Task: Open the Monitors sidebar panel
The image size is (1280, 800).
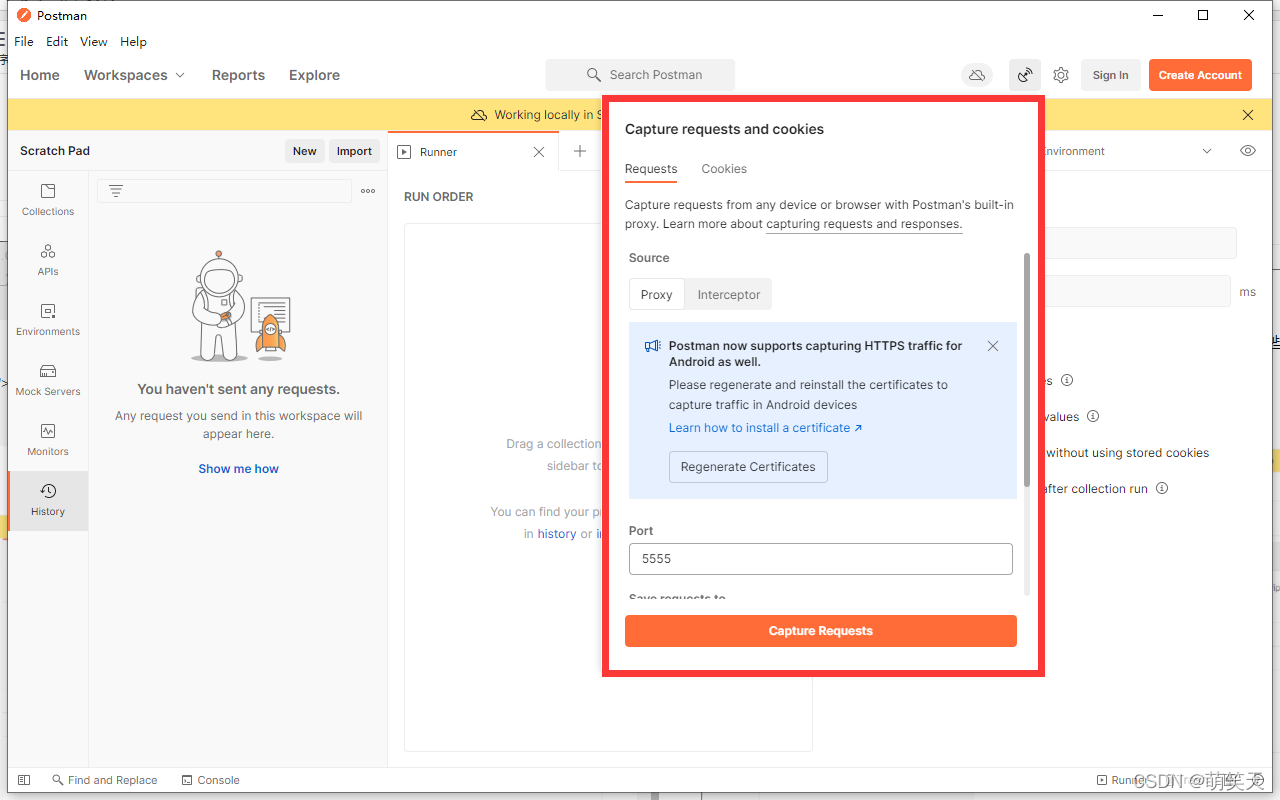Action: click(48, 440)
